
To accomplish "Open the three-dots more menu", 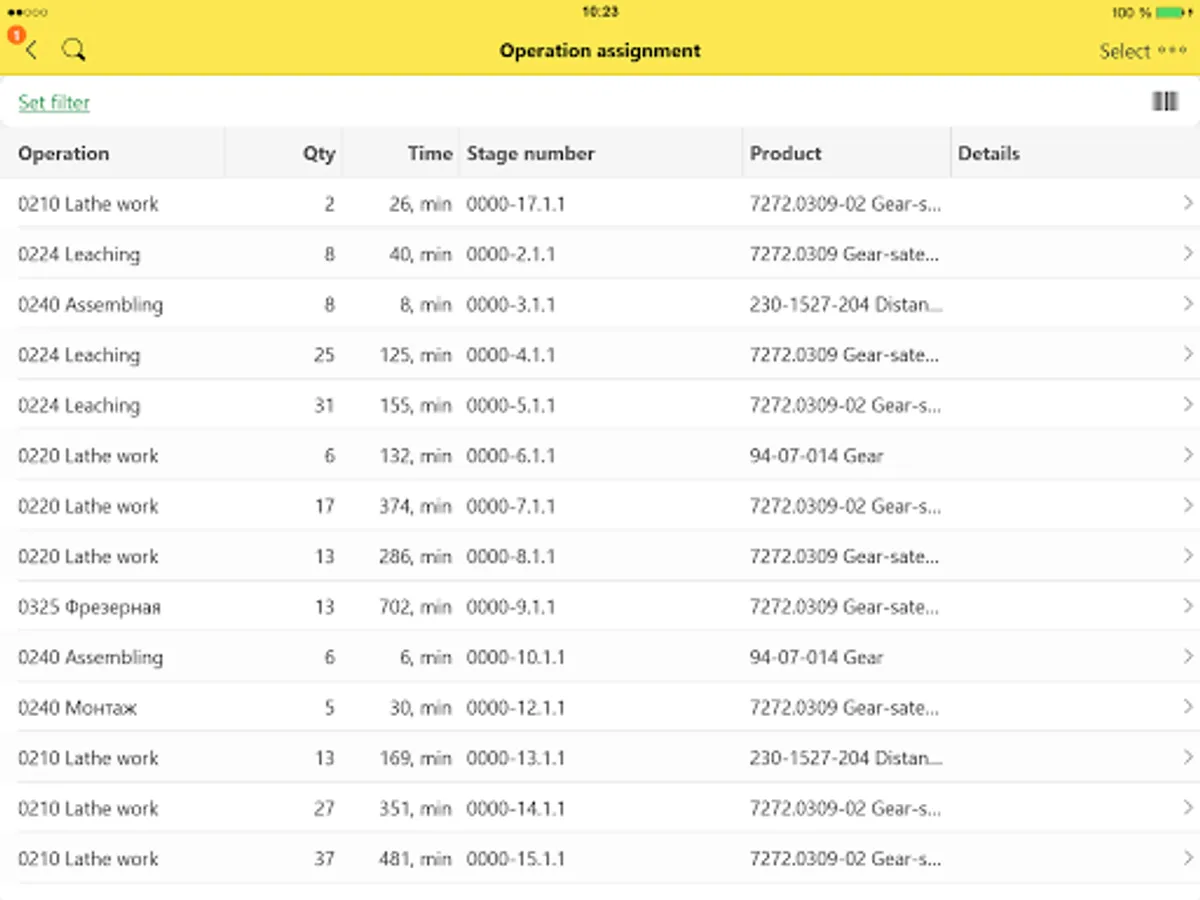I will click(1172, 51).
